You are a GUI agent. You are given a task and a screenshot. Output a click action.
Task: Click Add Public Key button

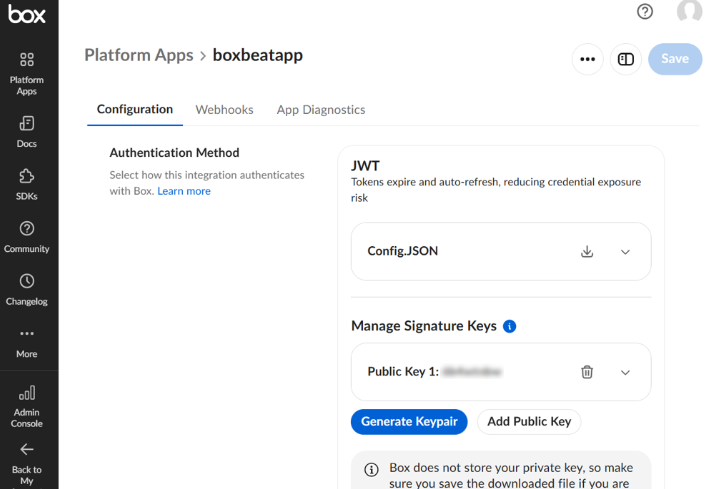click(x=529, y=422)
